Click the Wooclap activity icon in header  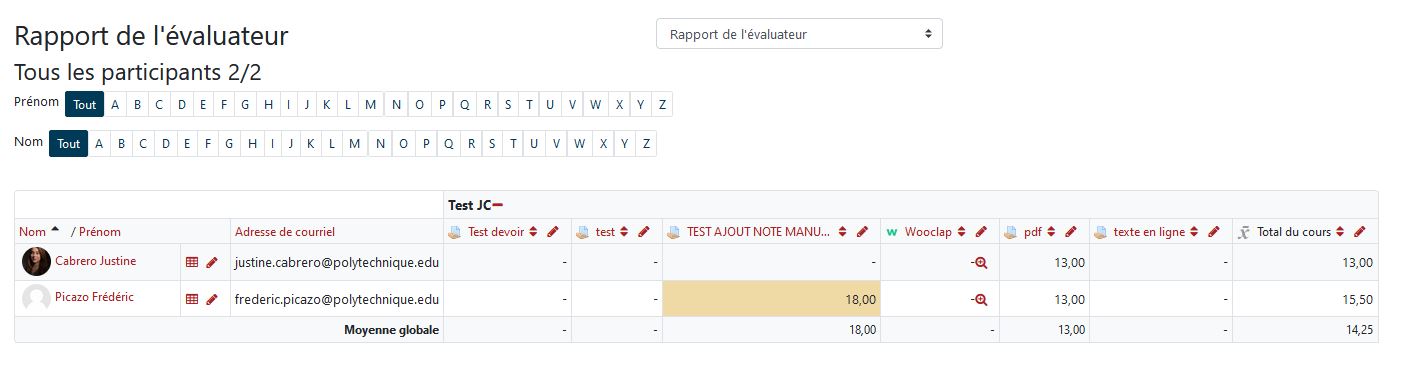tap(892, 232)
